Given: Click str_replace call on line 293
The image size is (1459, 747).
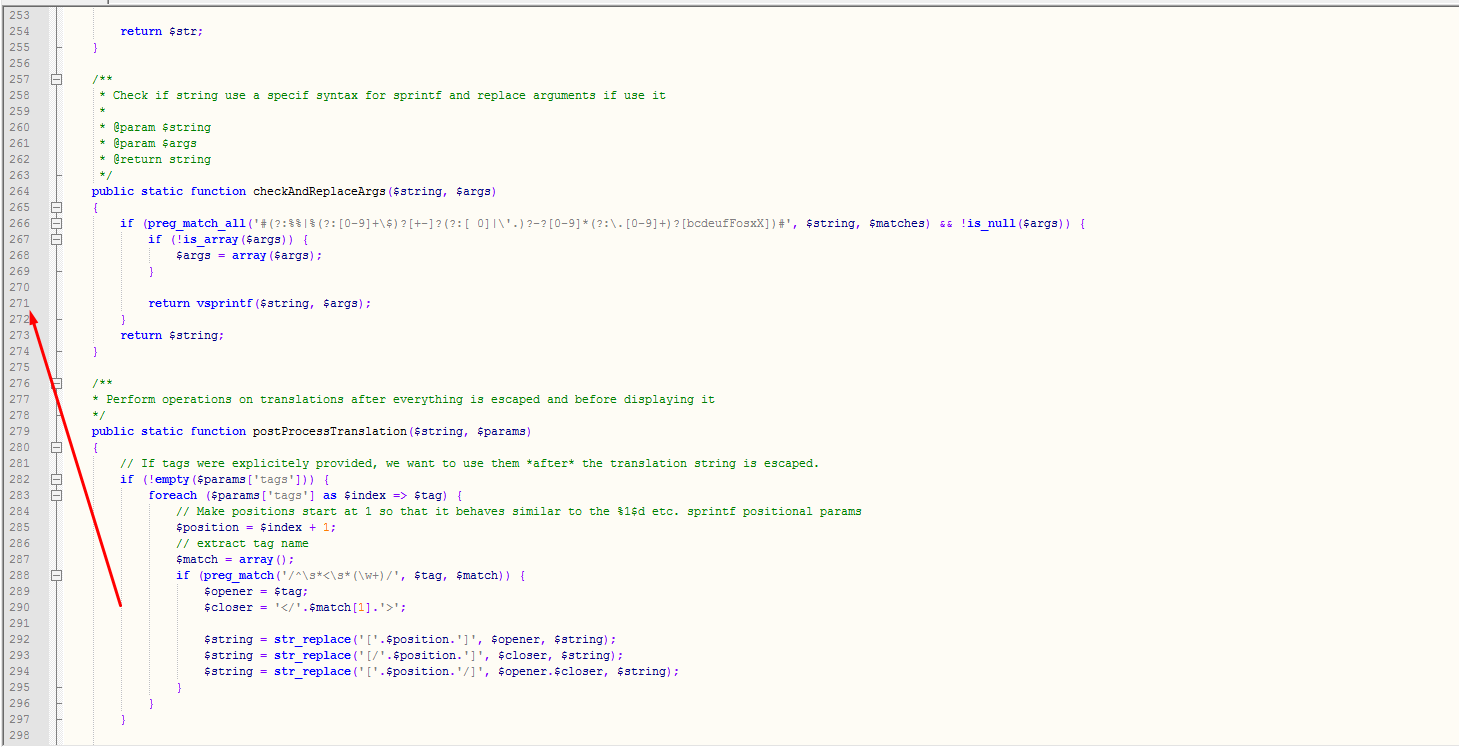Looking at the screenshot, I should (x=310, y=655).
